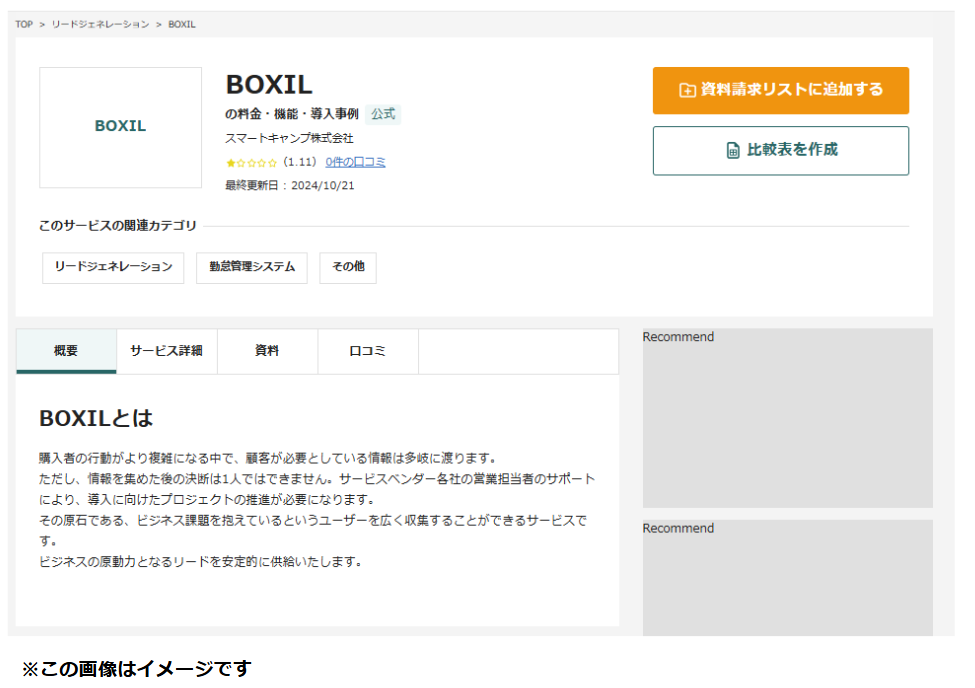
Task: Click the filled yellow star in the rating
Action: point(230,162)
